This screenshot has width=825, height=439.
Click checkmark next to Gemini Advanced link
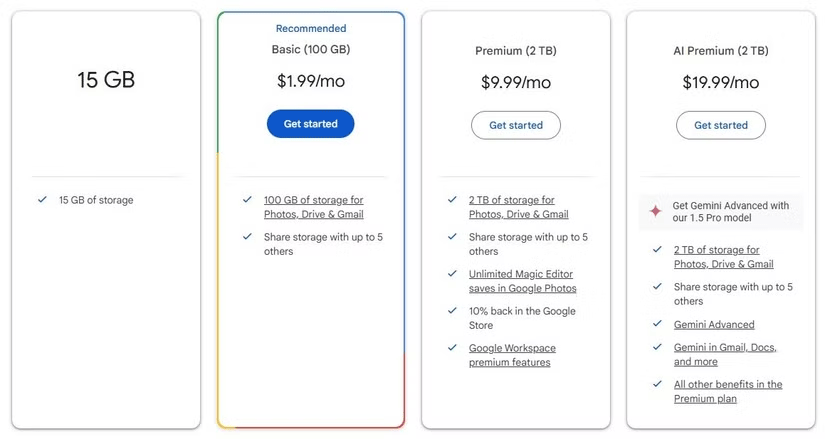coord(657,324)
